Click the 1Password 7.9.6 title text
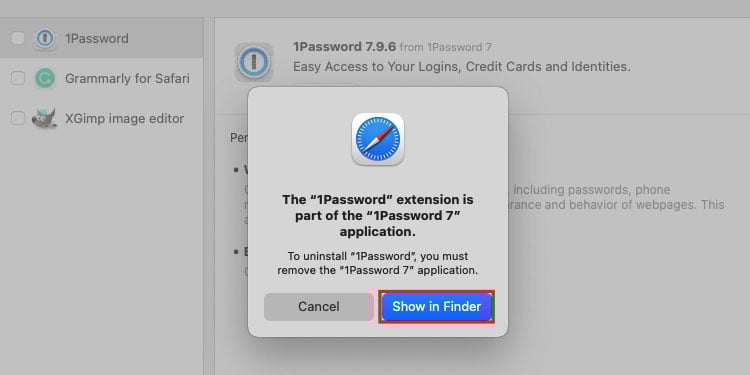 [x=344, y=47]
